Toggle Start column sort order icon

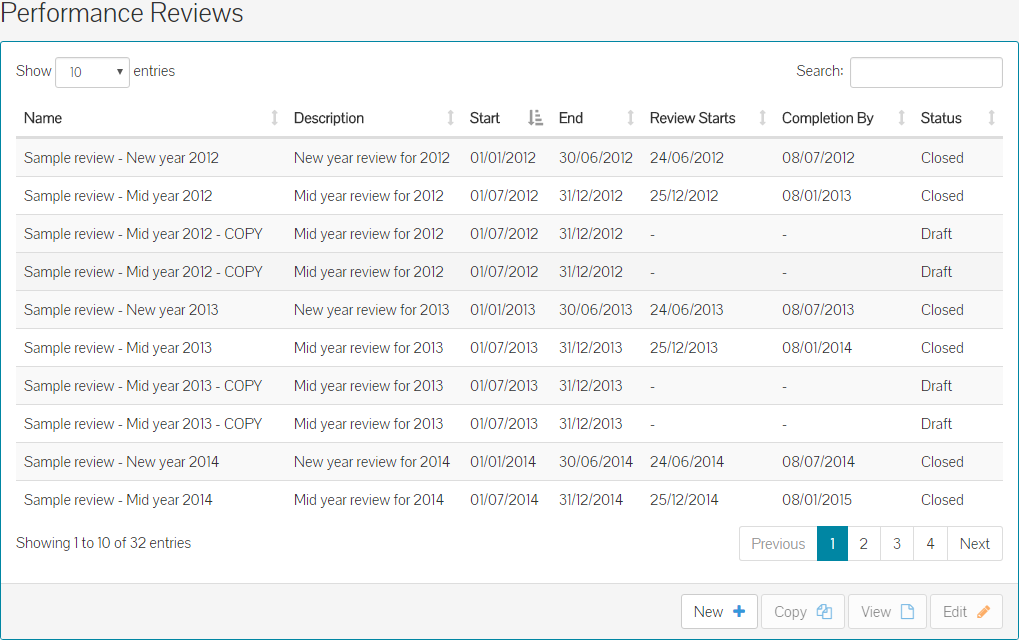point(535,118)
